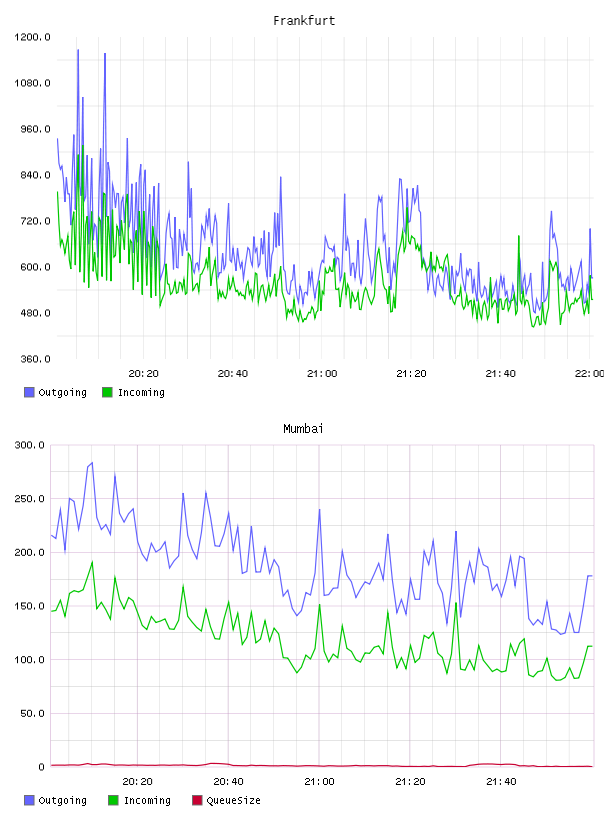608x816 pixels.
Task: Click the 1080.0 y-axis label in Frankfurt chart
Action: click(x=32, y=83)
